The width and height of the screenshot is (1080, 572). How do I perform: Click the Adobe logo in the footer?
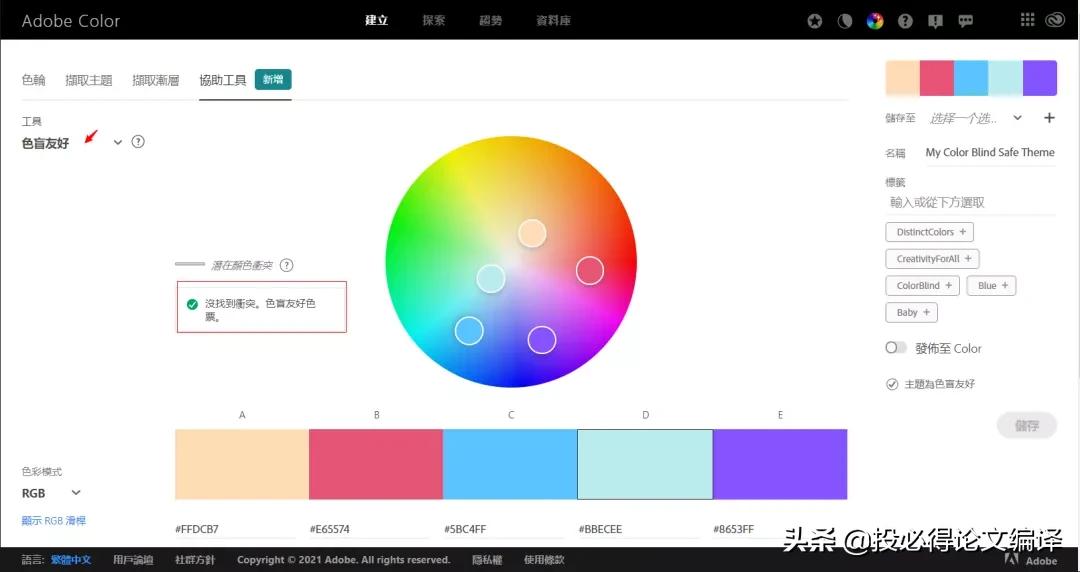[1033, 560]
